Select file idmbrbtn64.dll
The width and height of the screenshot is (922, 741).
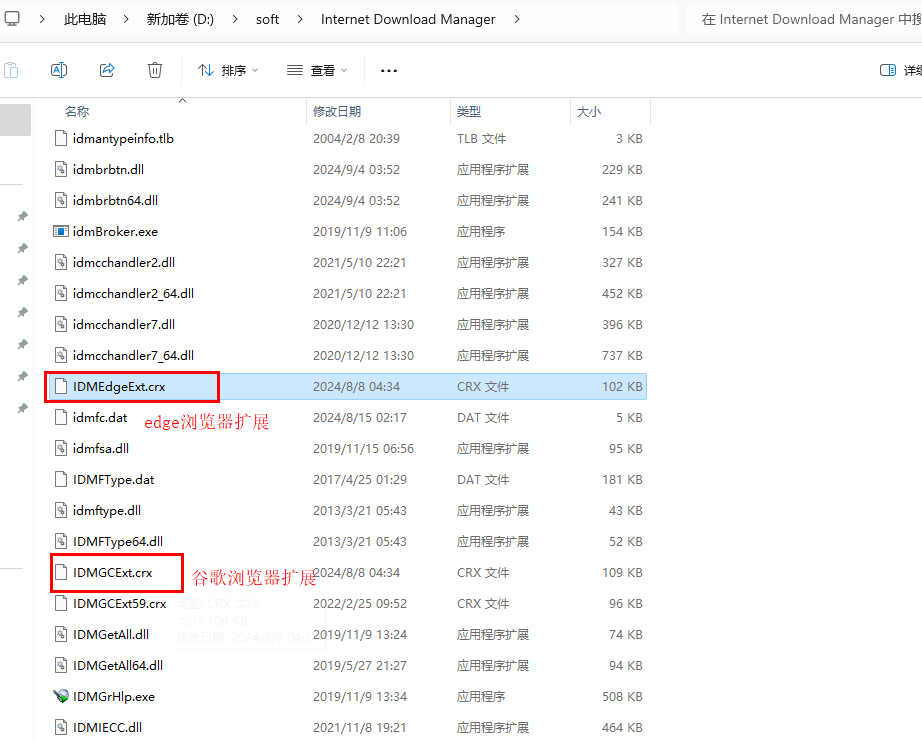(115, 201)
